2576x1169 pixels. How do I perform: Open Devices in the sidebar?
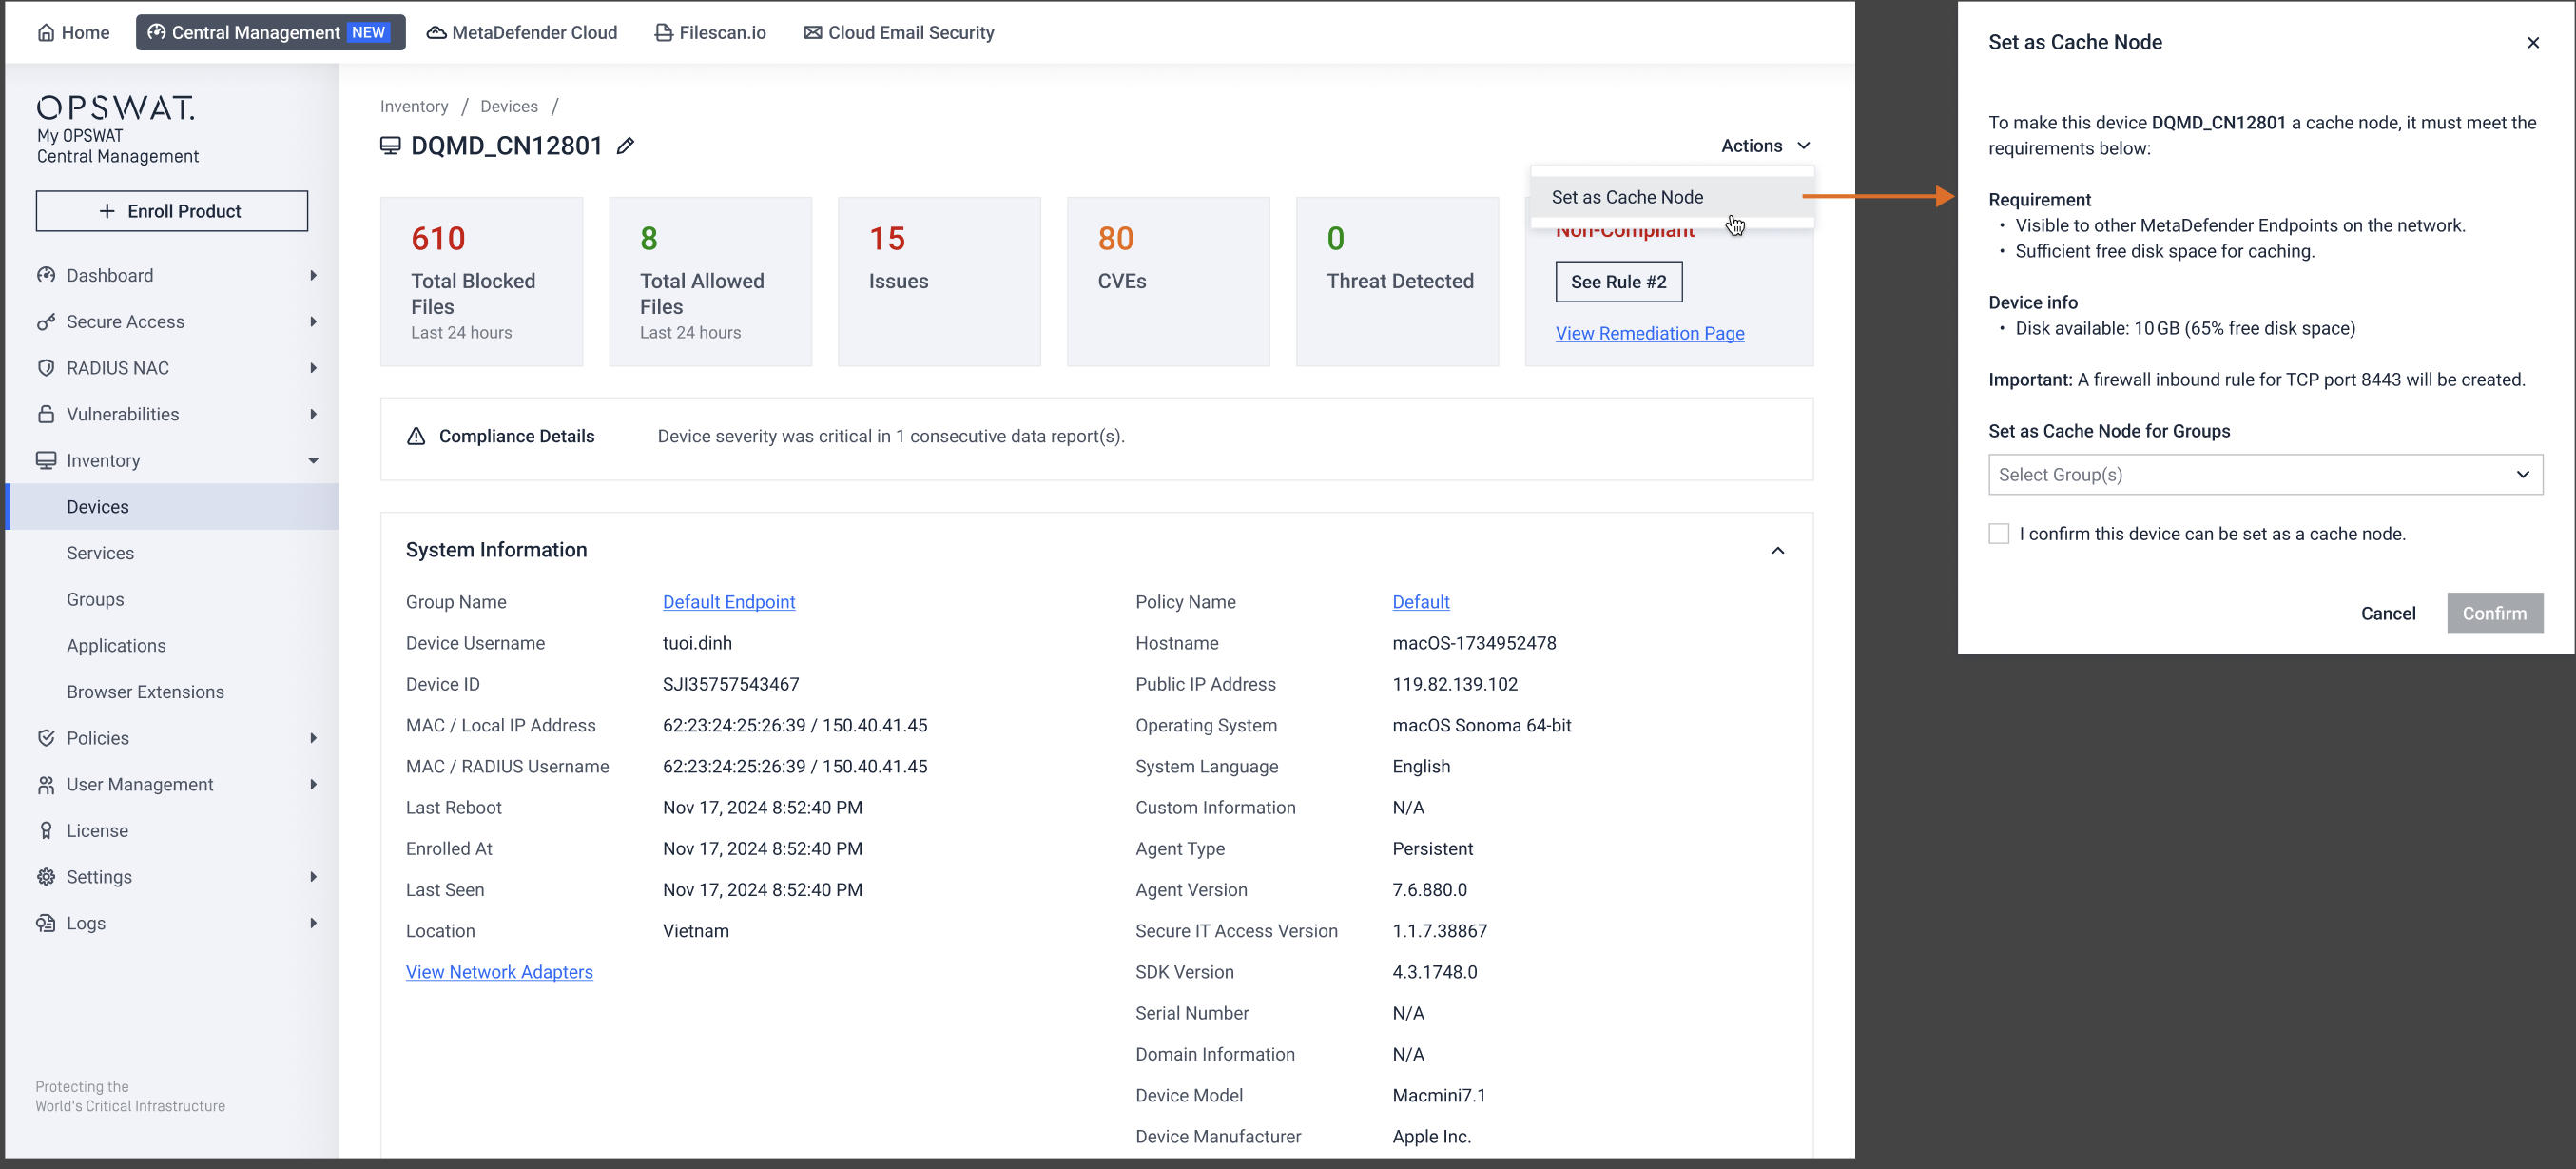172,506
